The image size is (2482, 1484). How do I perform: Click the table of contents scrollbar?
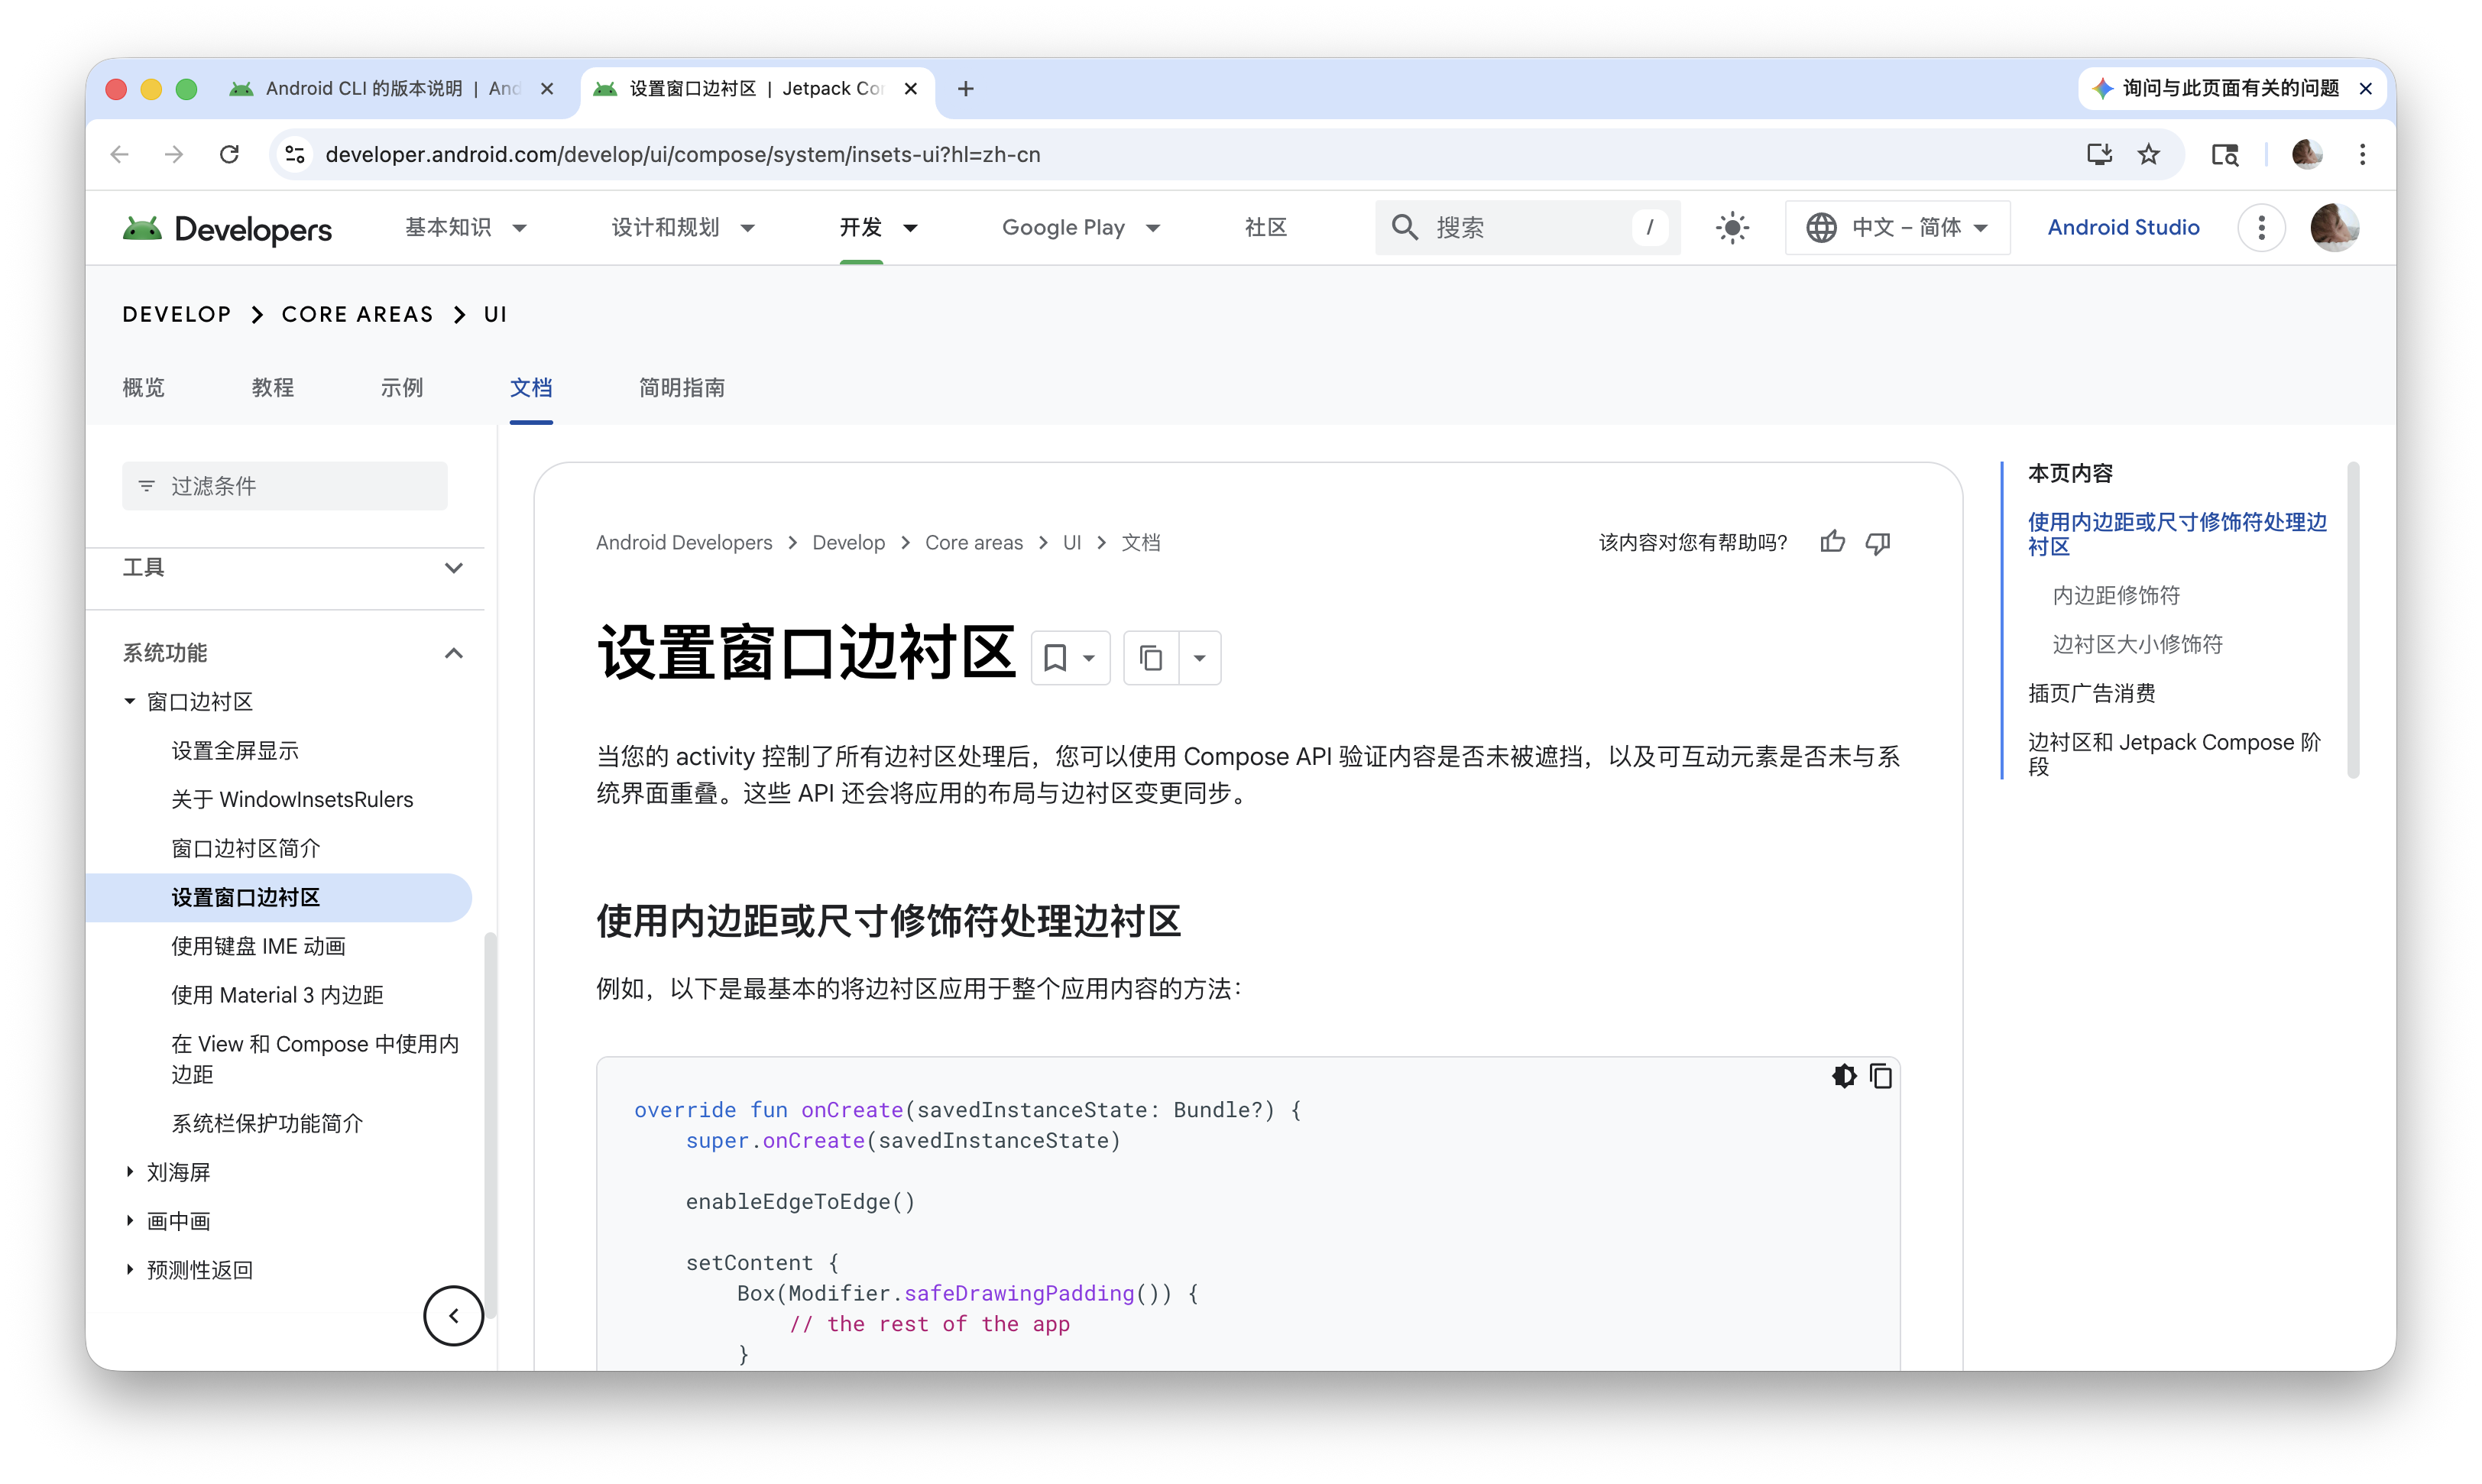coord(2353,620)
